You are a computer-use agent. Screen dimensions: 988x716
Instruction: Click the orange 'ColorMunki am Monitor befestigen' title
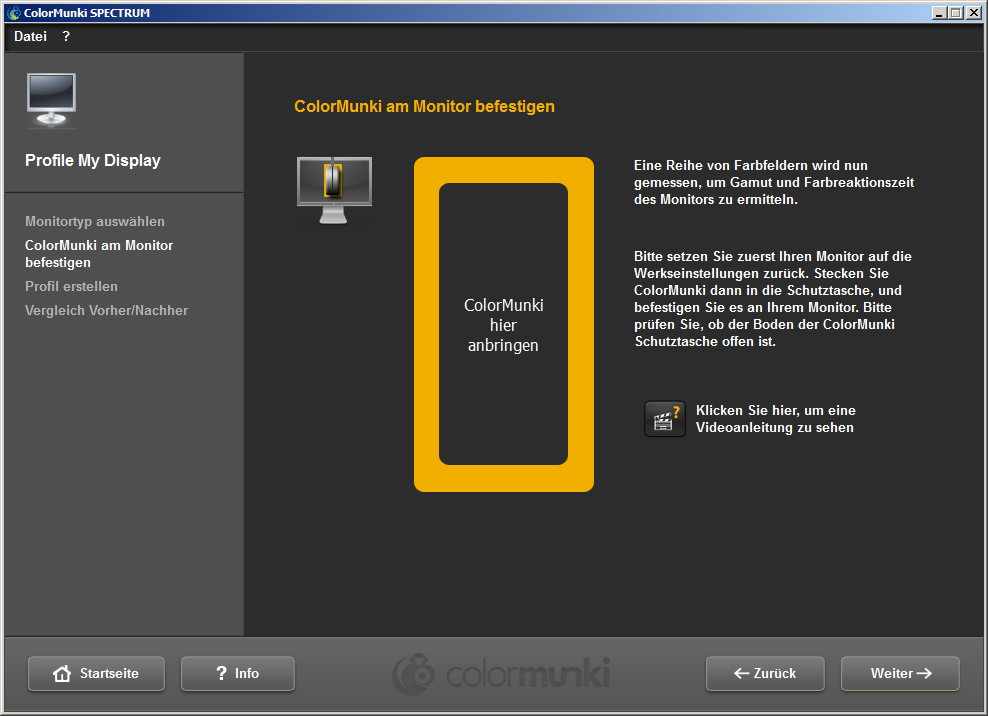point(424,106)
